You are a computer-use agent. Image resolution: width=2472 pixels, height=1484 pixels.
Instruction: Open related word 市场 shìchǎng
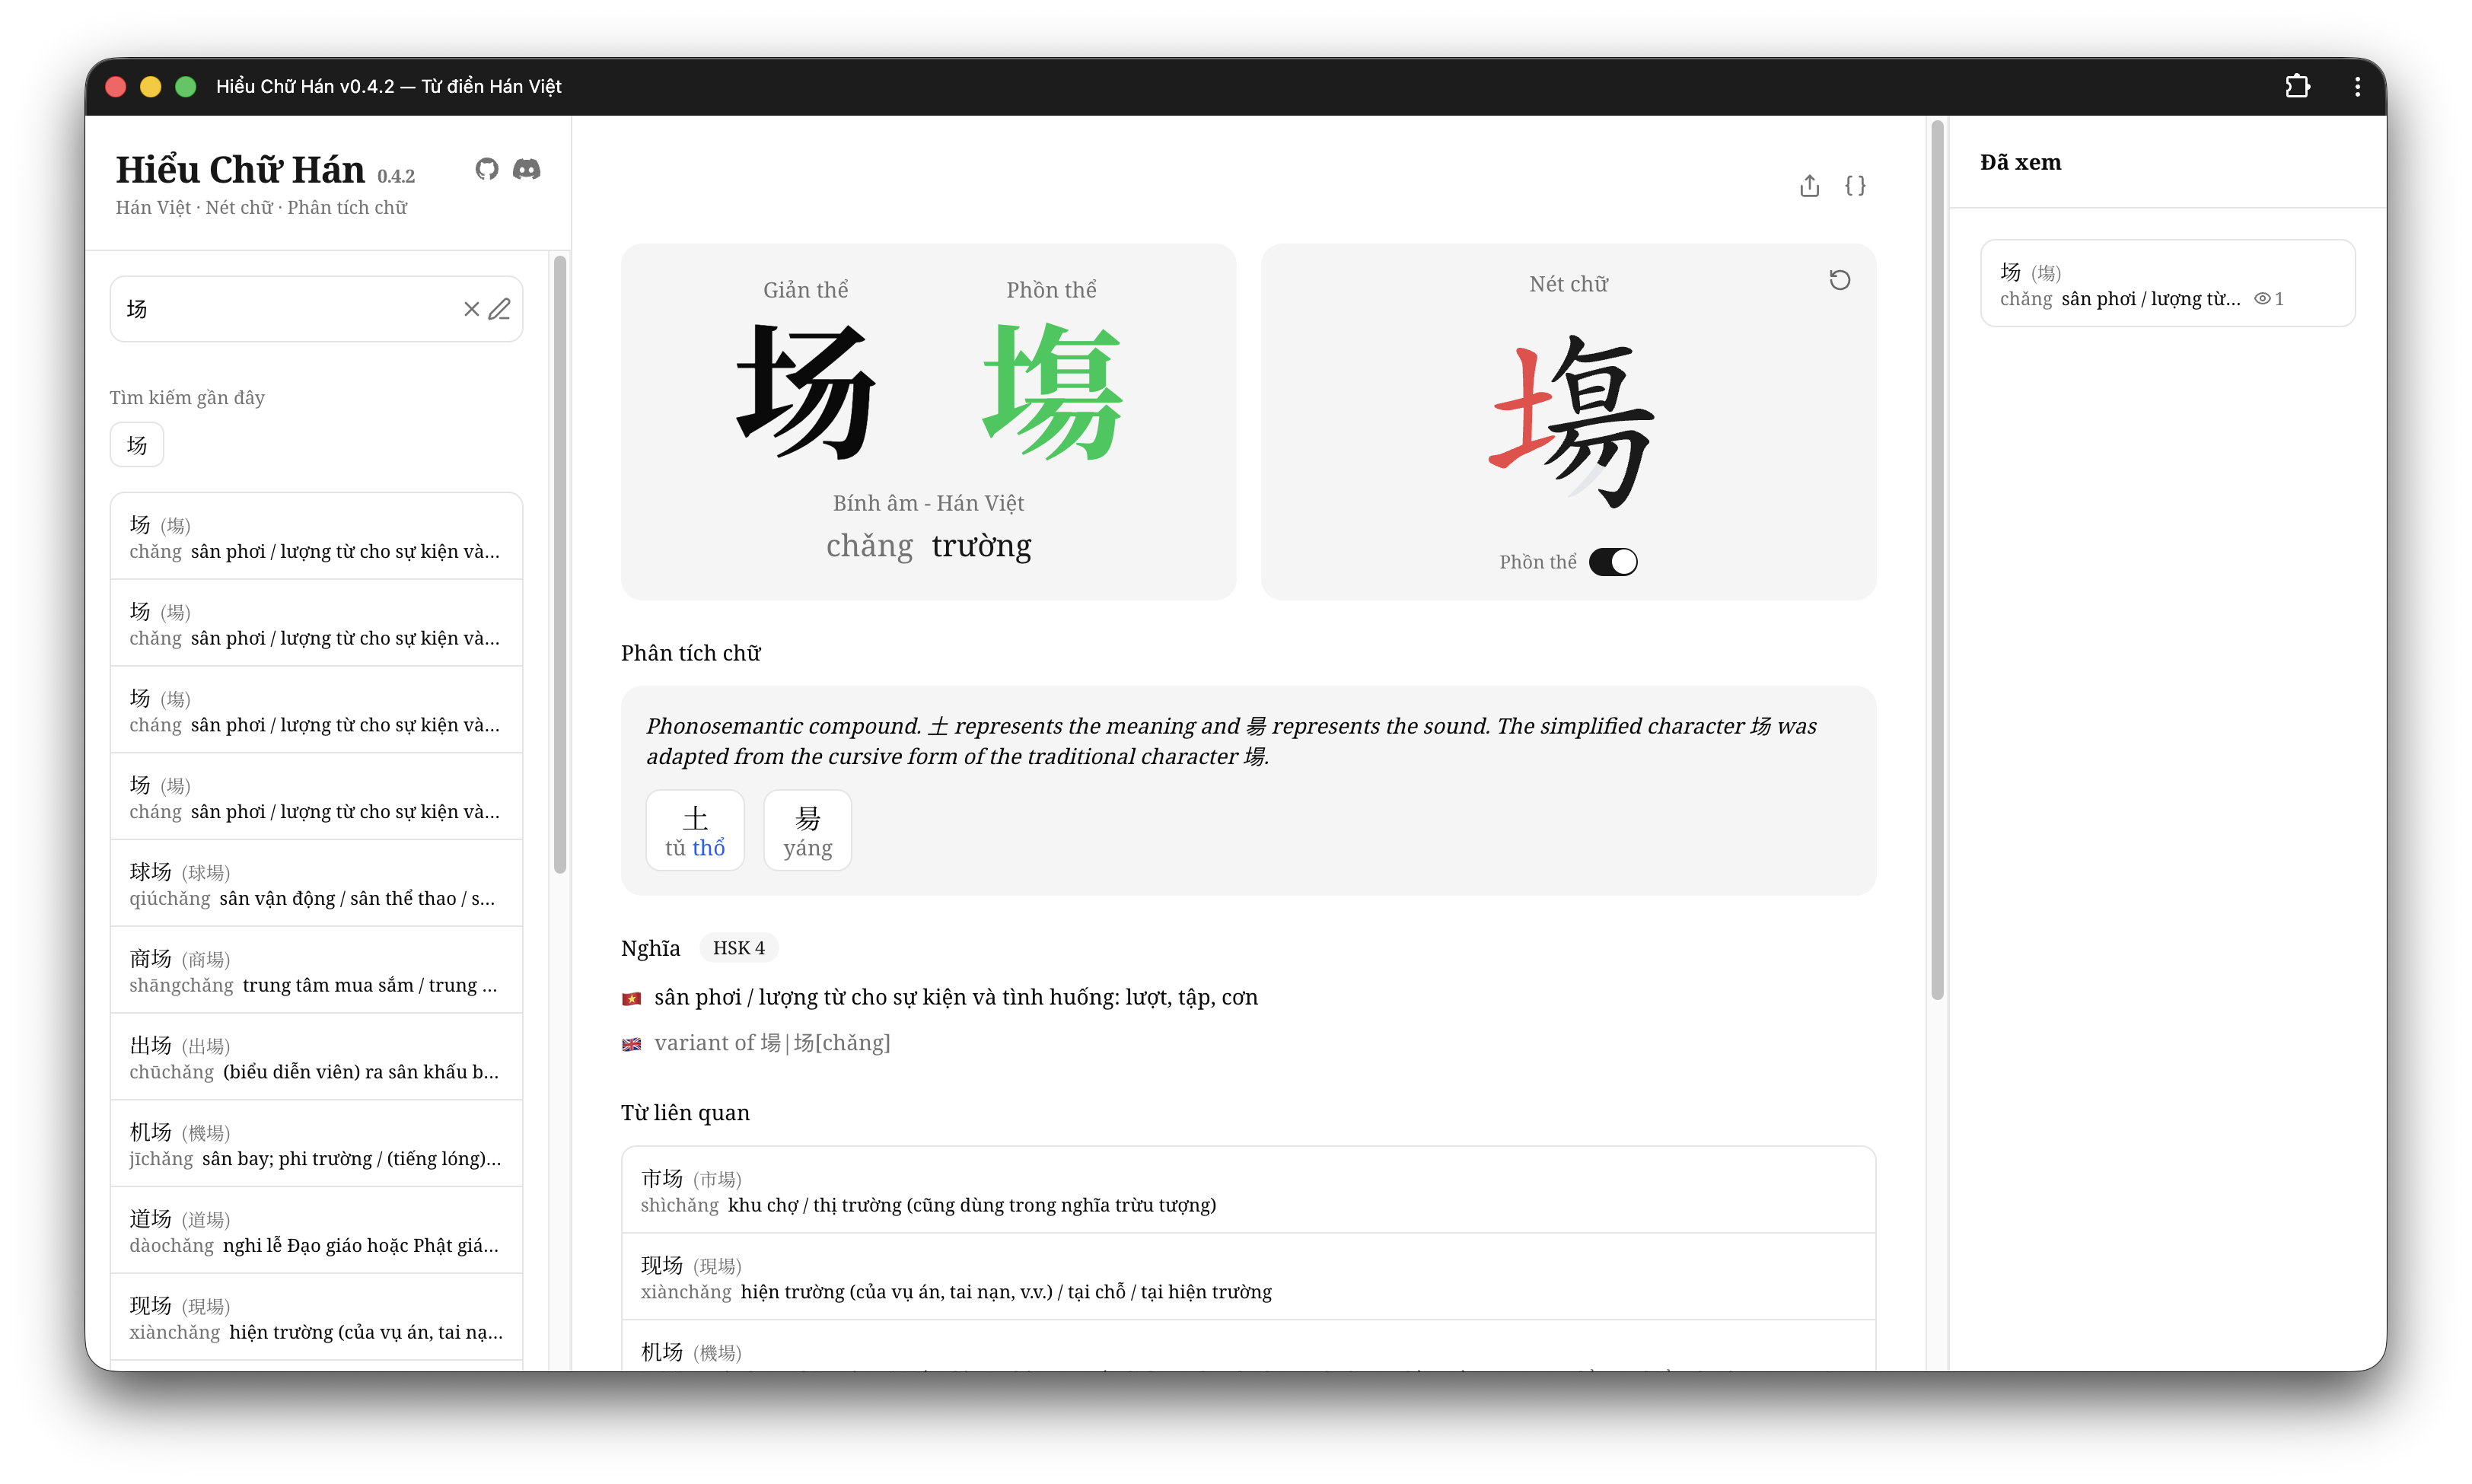coord(1248,1191)
